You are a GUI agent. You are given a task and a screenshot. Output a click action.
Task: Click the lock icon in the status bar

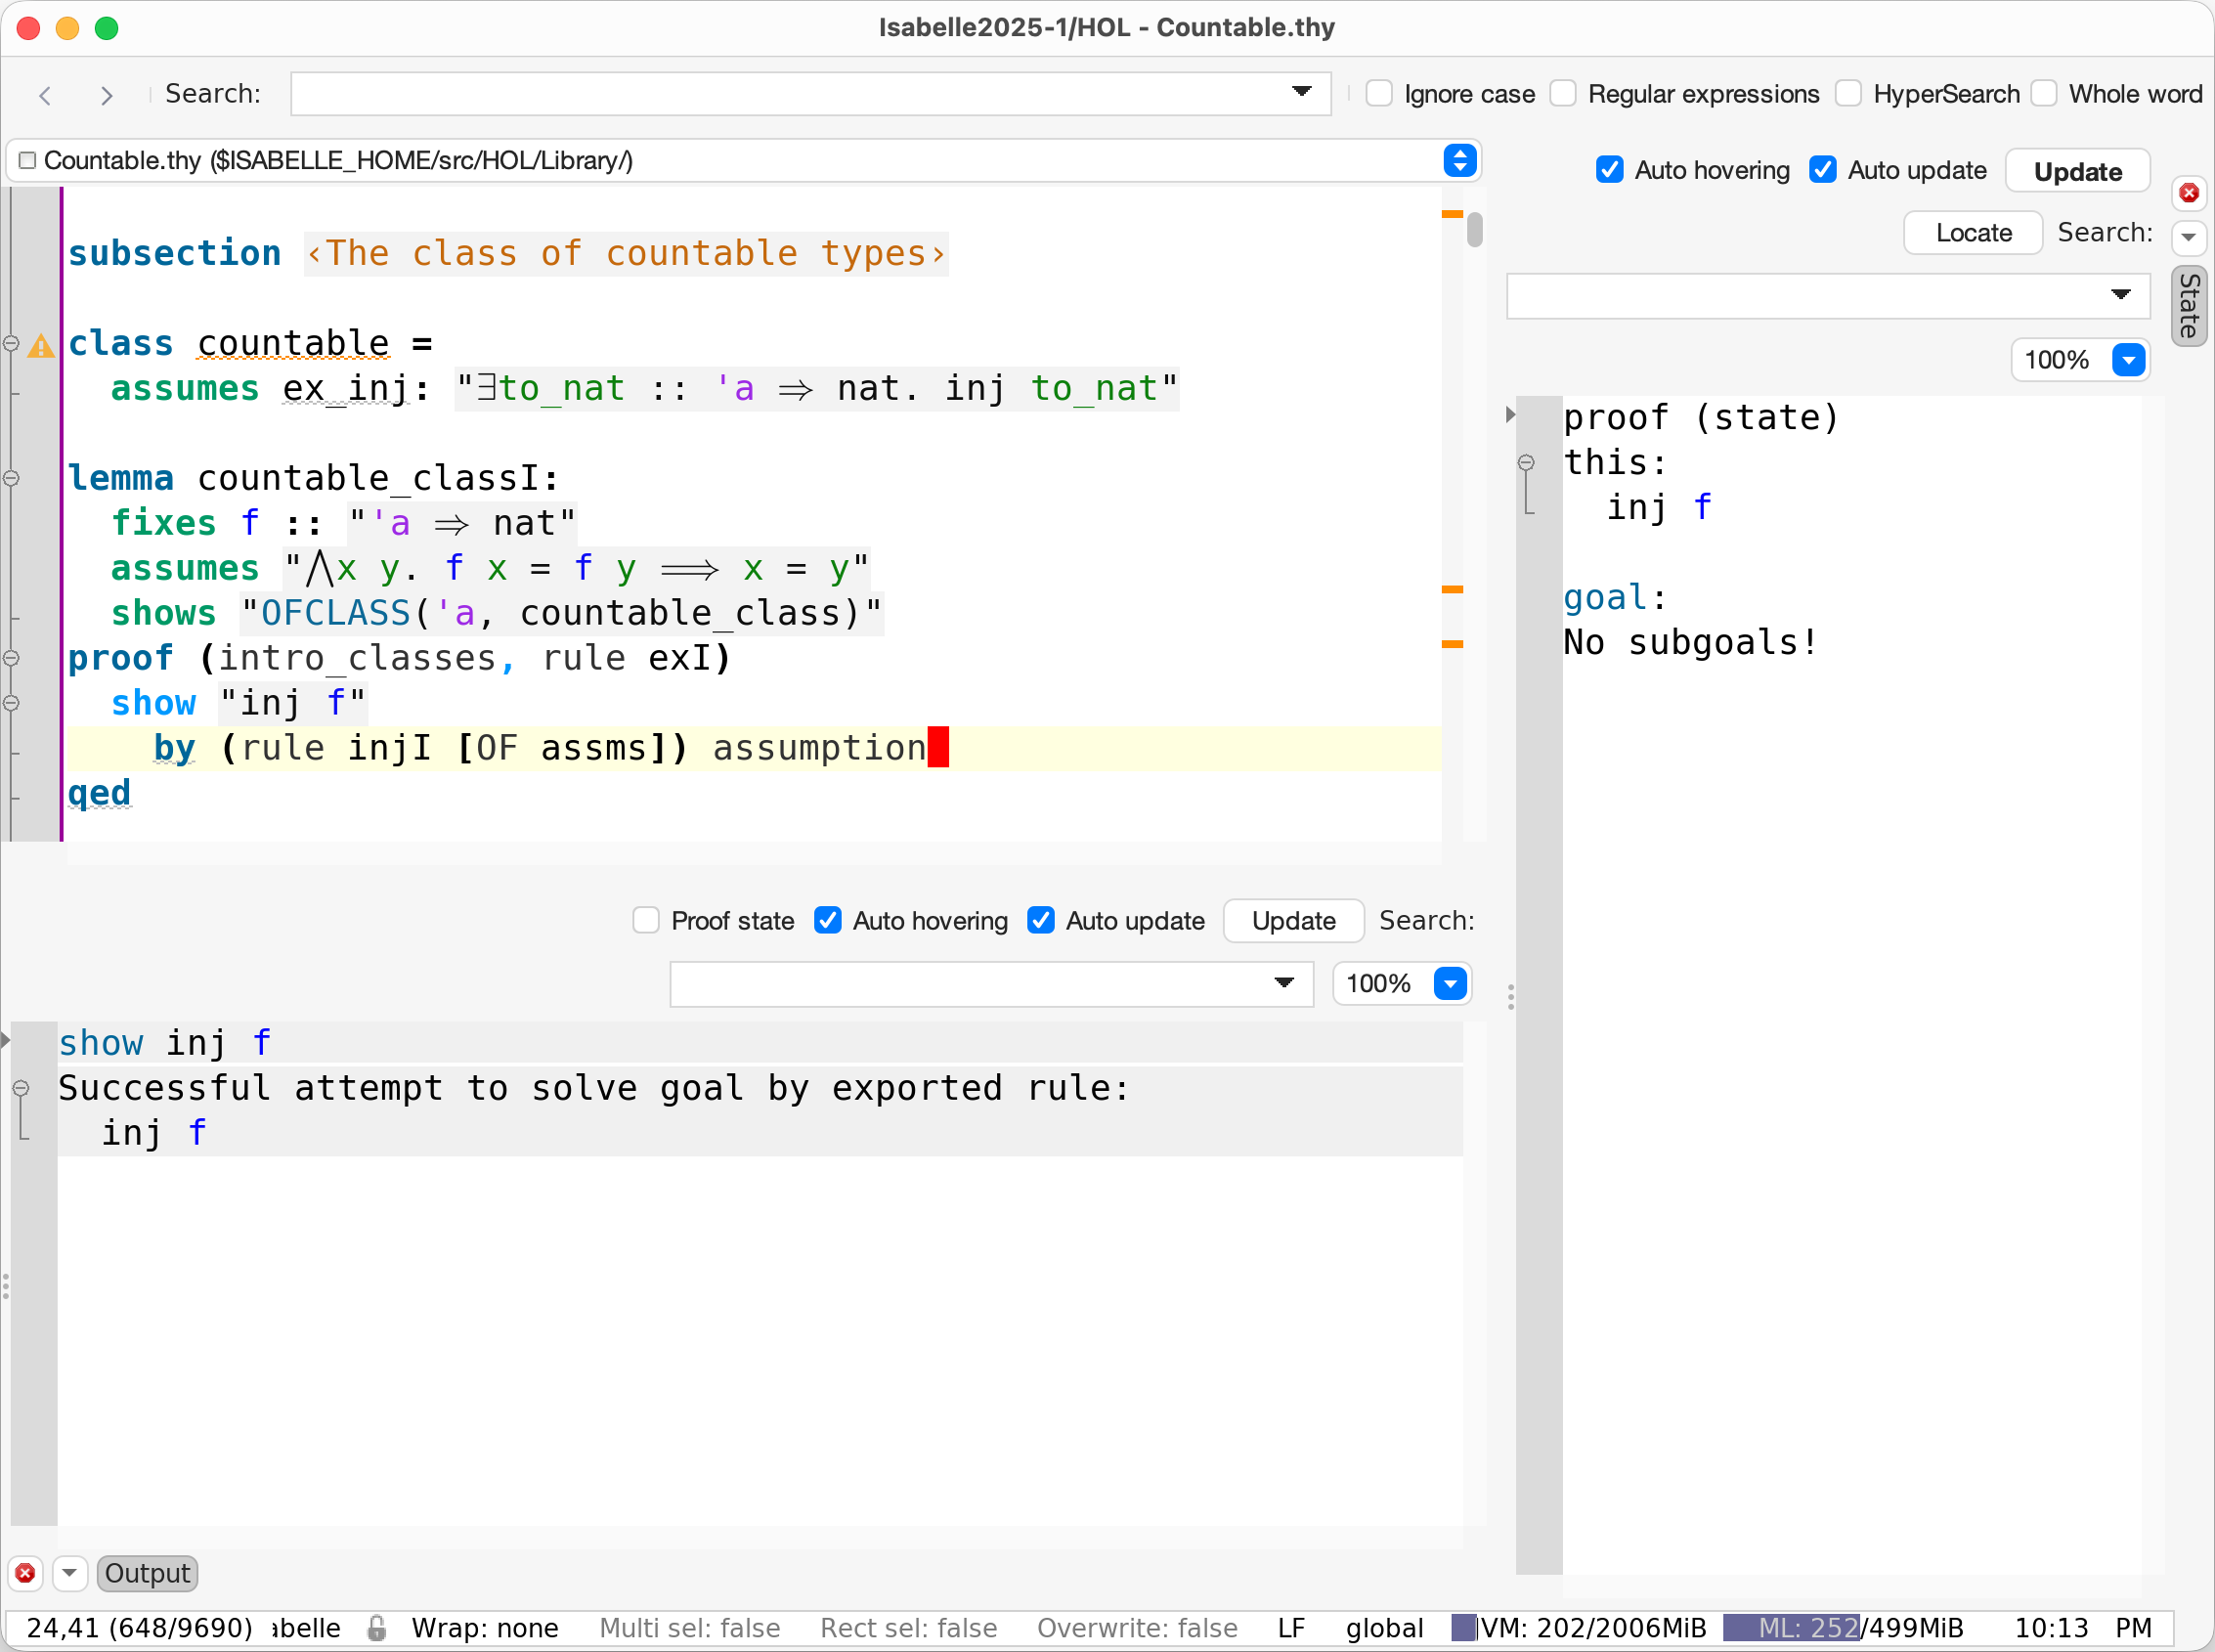click(x=376, y=1628)
